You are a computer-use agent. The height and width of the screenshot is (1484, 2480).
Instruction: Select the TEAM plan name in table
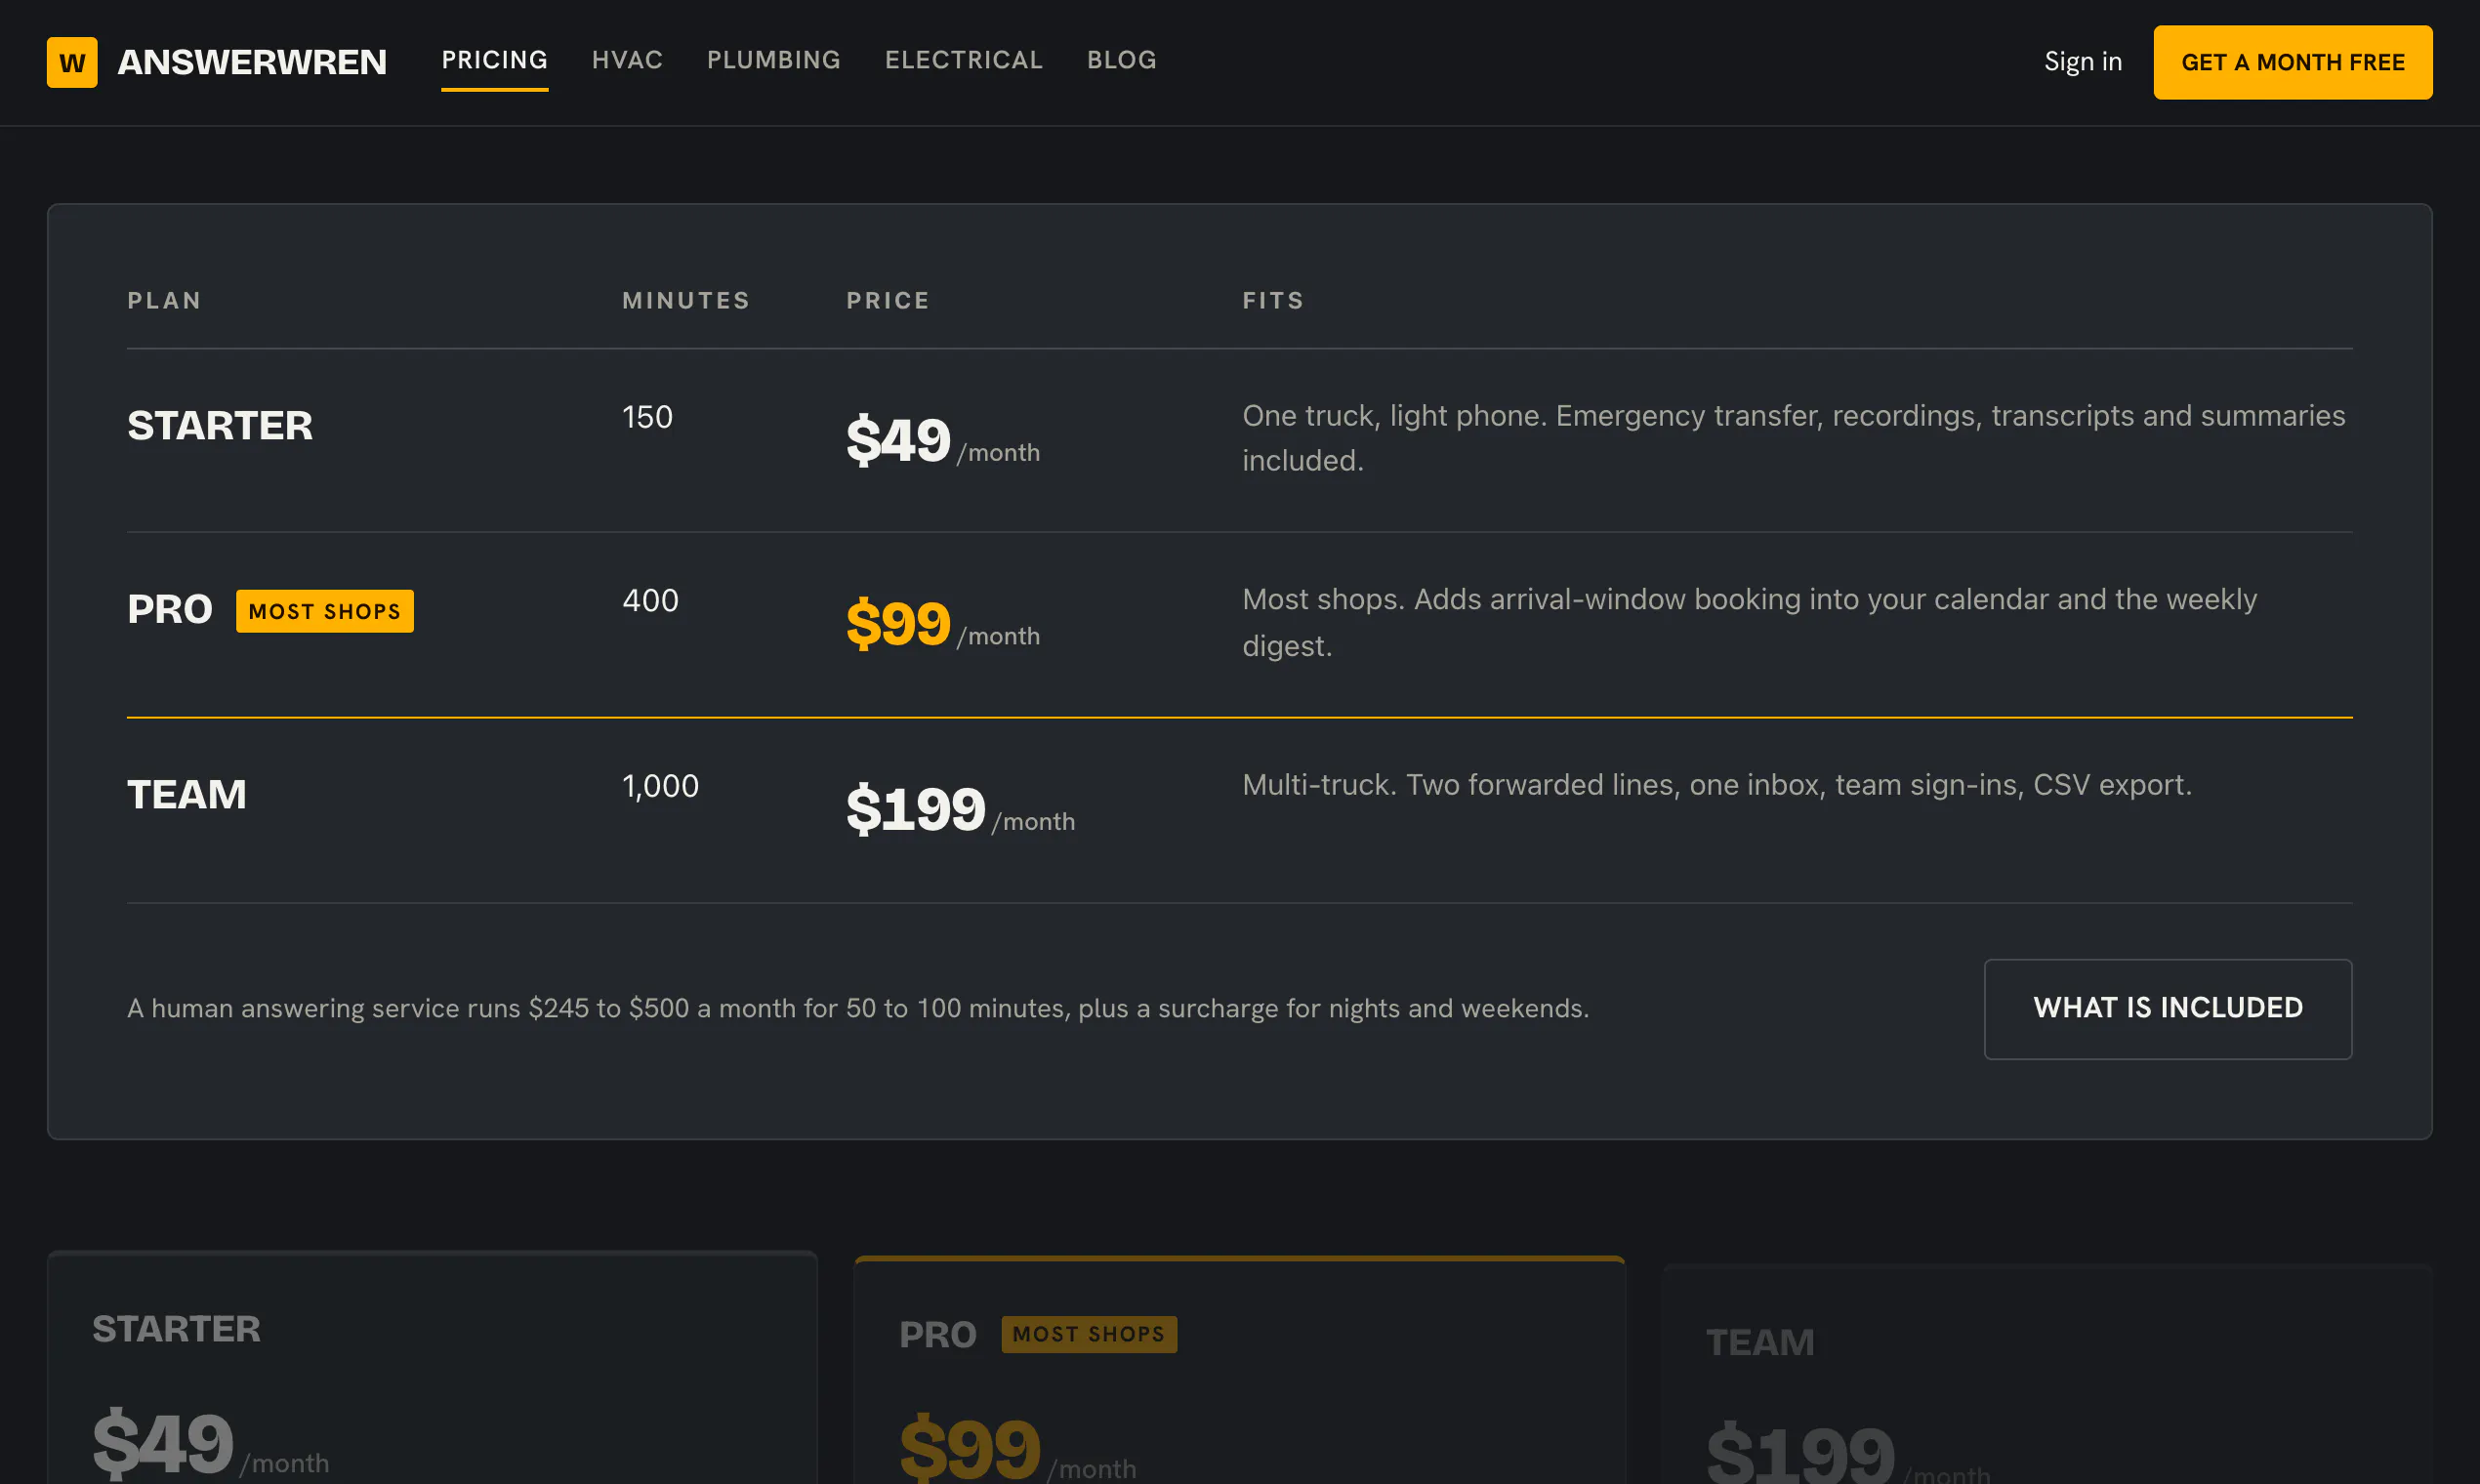click(187, 795)
